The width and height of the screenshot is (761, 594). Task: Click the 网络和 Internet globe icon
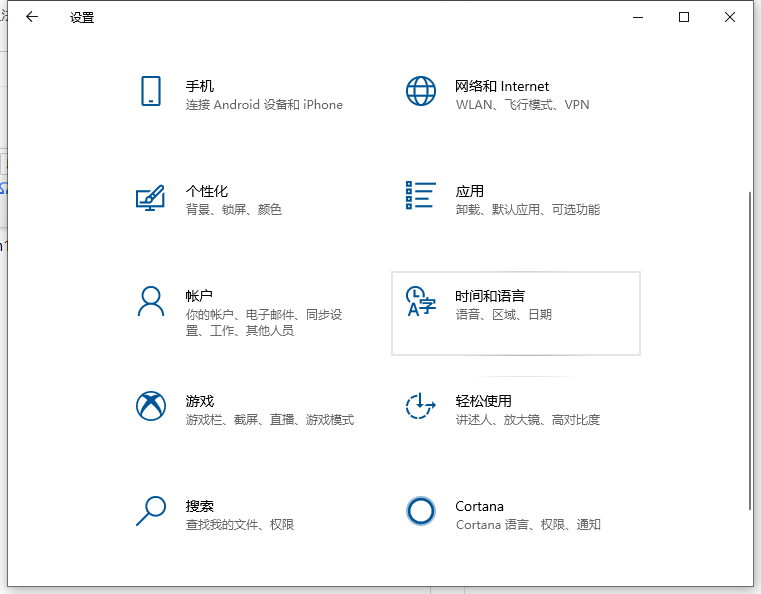point(420,91)
